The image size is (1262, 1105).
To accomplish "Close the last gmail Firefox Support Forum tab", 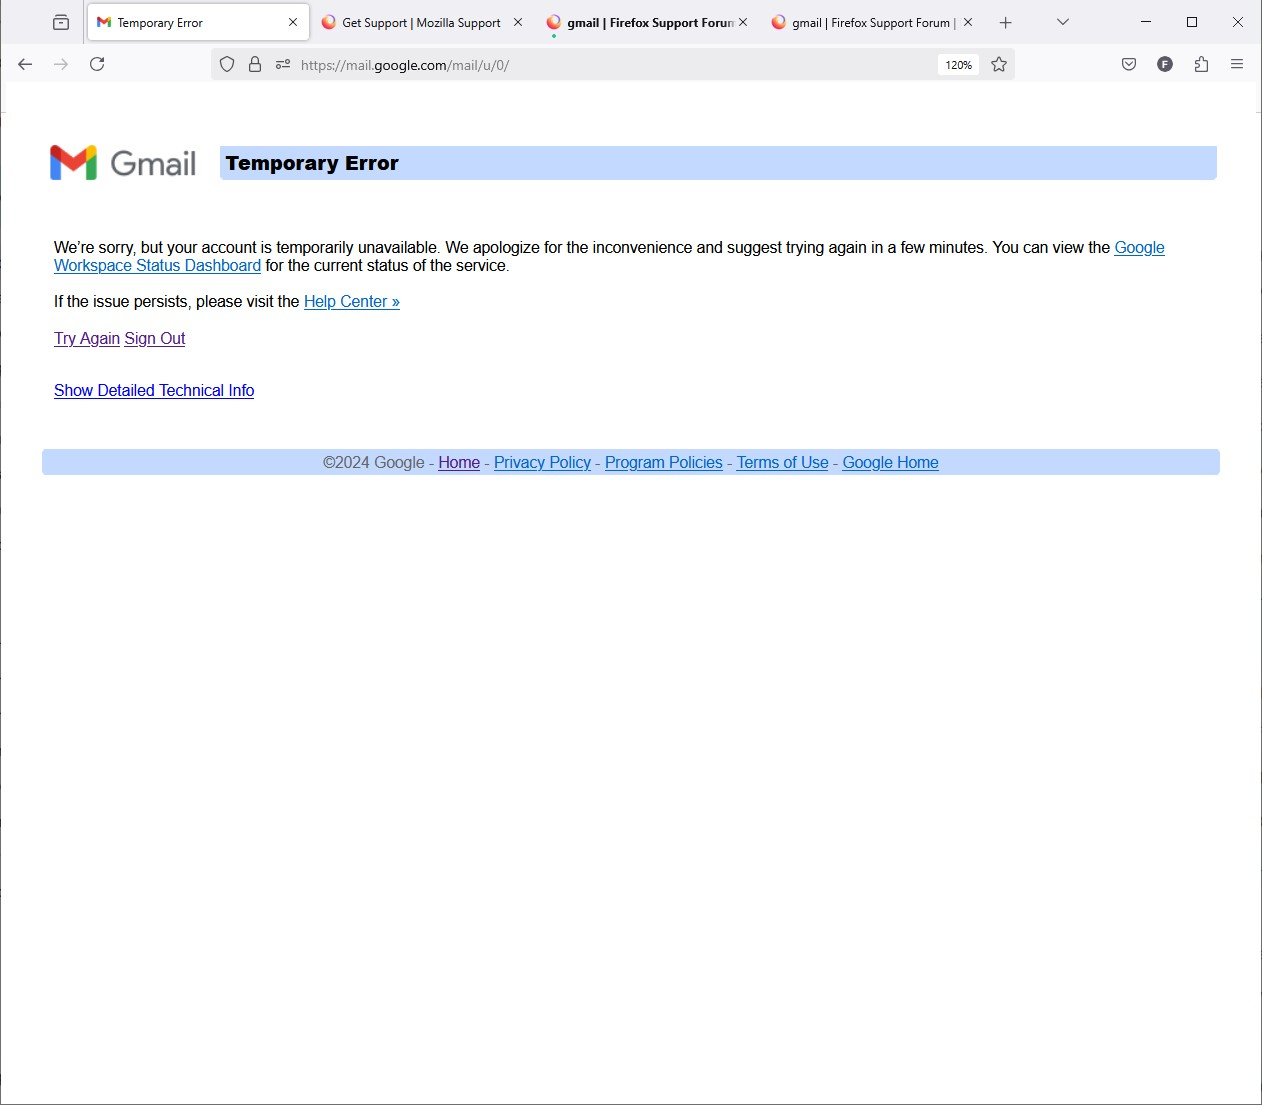I will pyautogui.click(x=968, y=22).
